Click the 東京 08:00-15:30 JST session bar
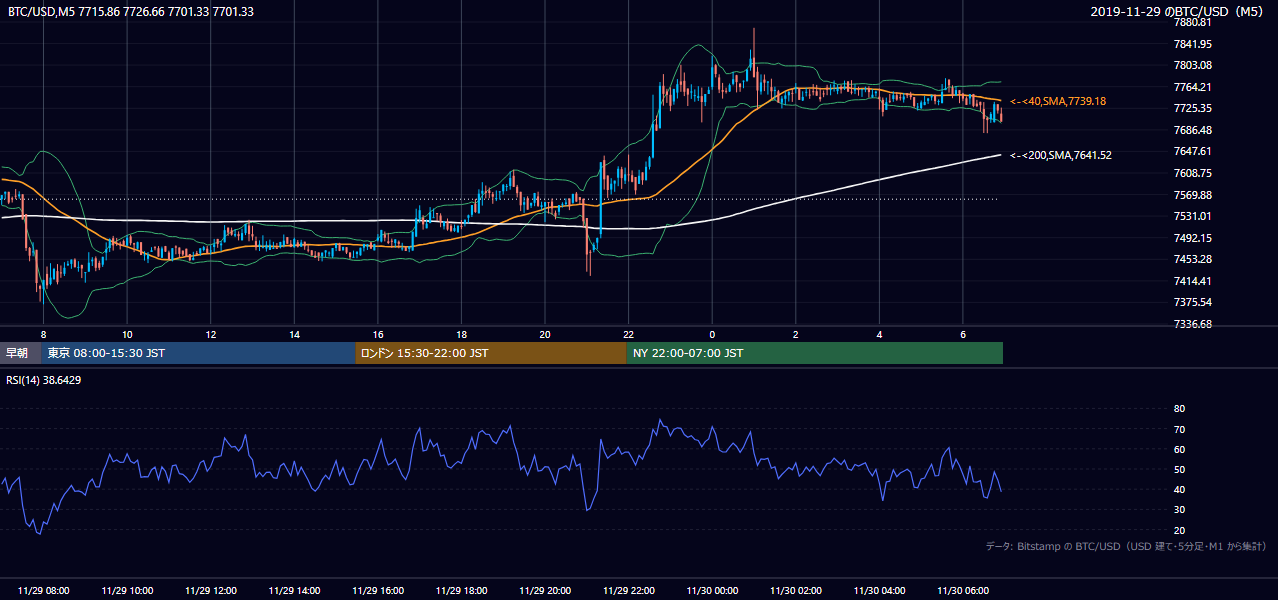This screenshot has height=600, width=1278. coord(198,353)
